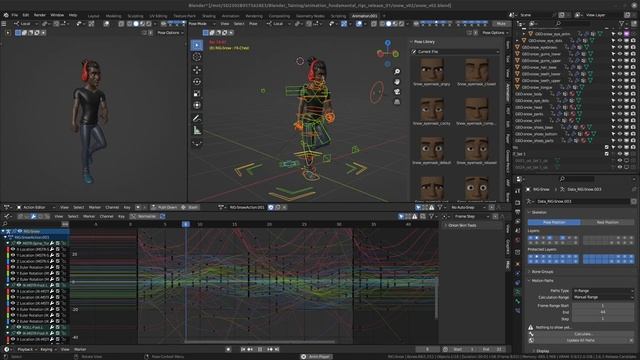Click the zoom magnifier viewport gizmo
This screenshot has width=640, height=360.
point(397,72)
